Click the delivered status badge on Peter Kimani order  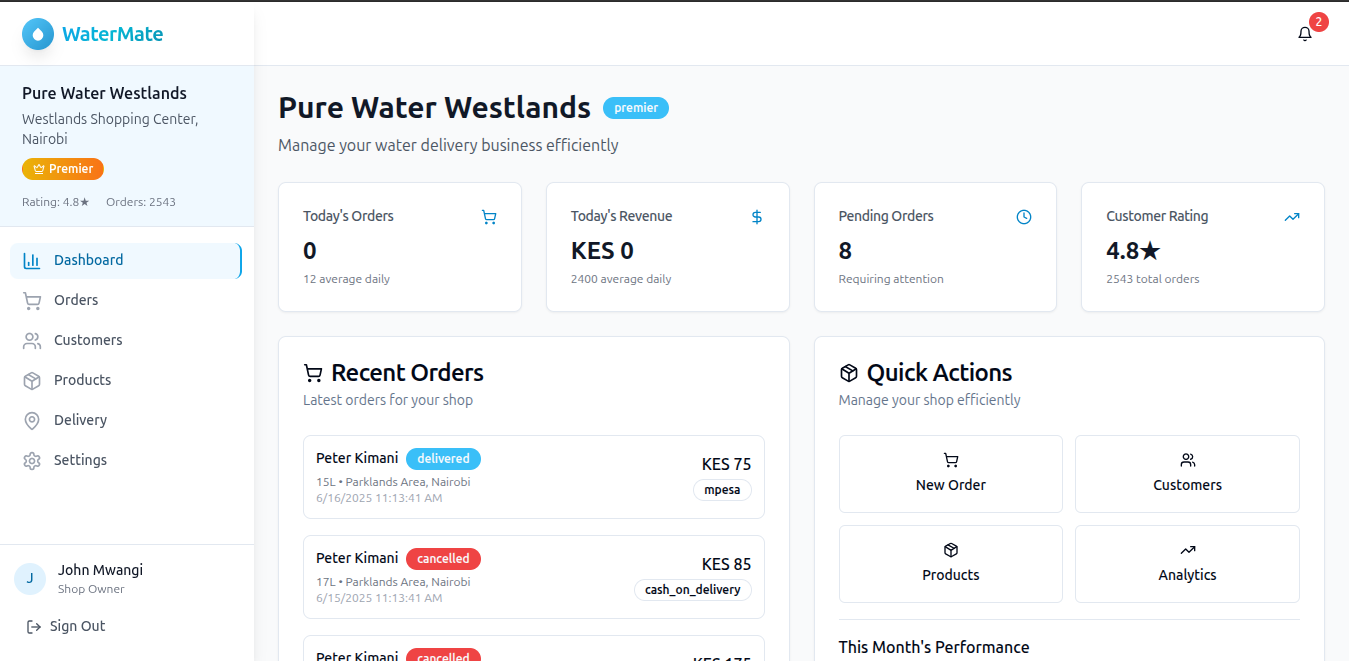click(x=443, y=459)
